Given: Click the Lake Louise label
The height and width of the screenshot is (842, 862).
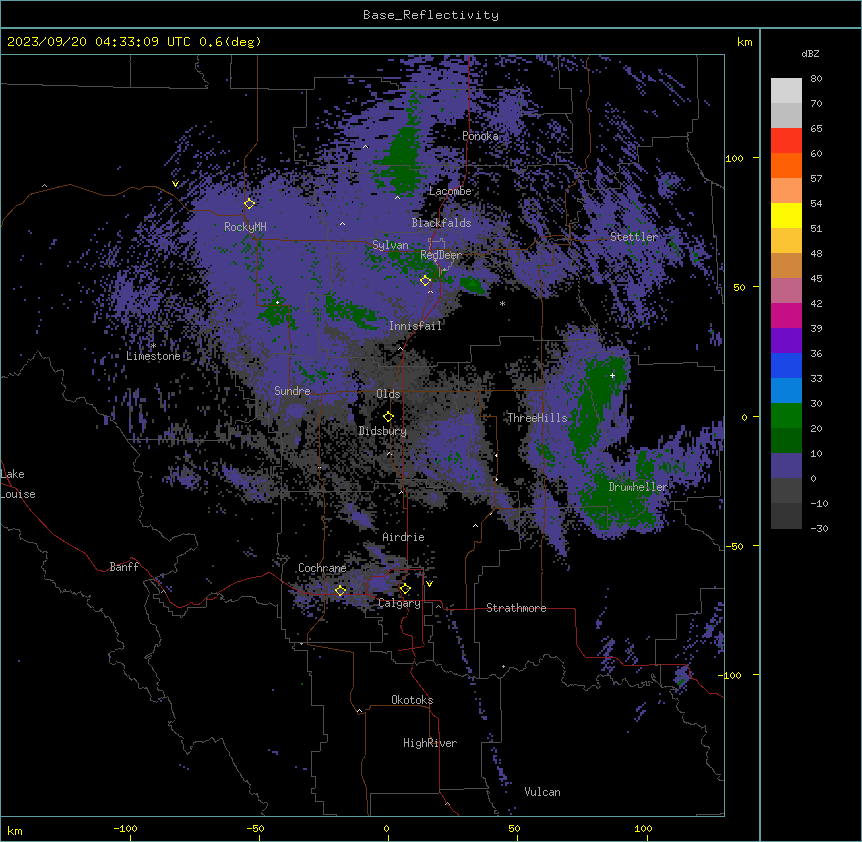Looking at the screenshot, I should (18, 484).
